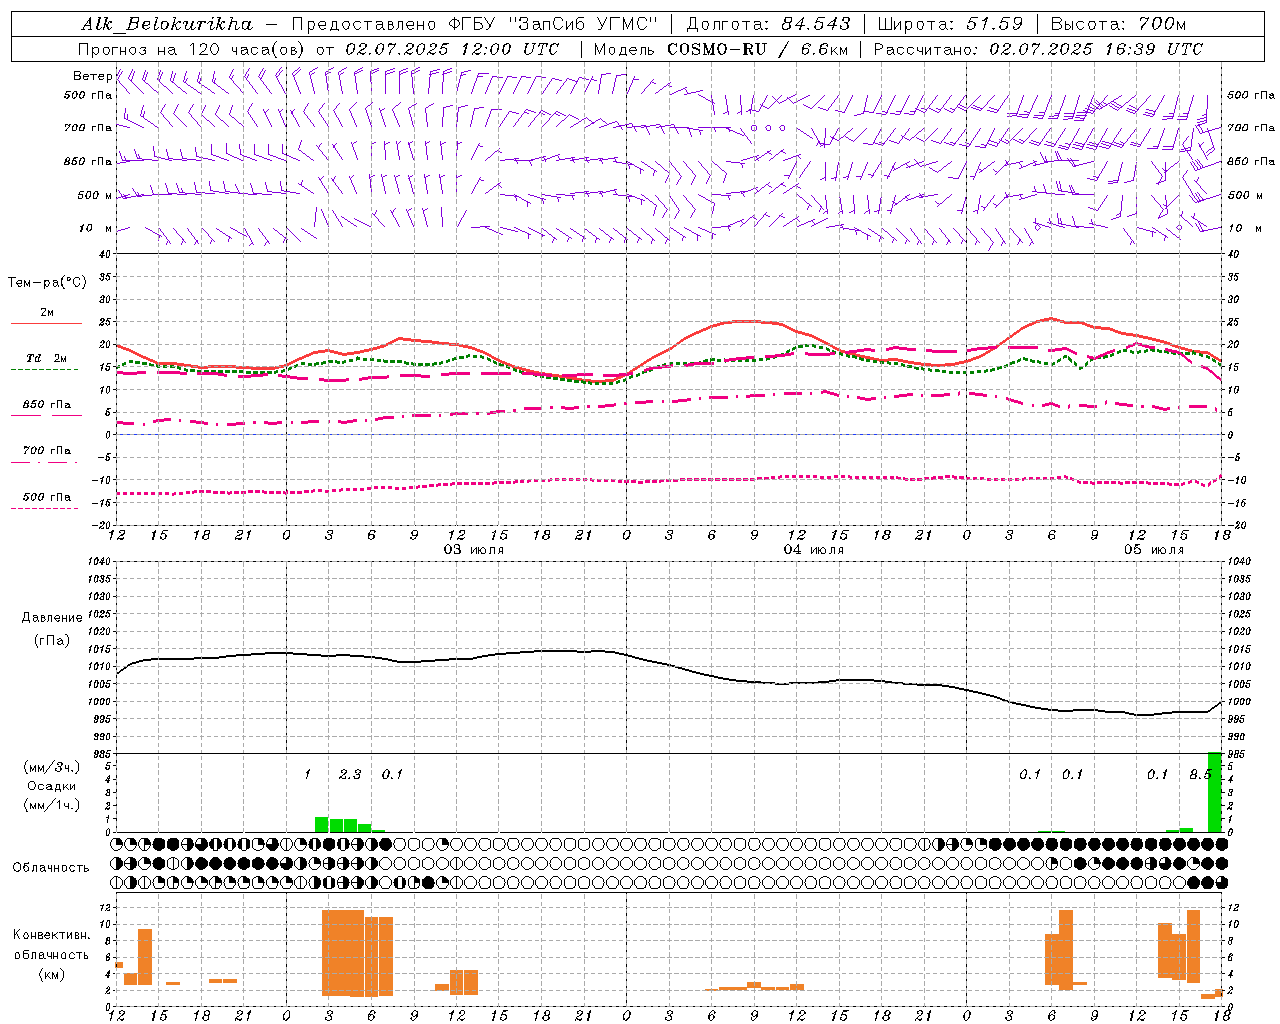The width and height of the screenshot is (1280, 1024).
Task: Click the '700 гПа' temperature legend entry
Action: pyautogui.click(x=47, y=451)
